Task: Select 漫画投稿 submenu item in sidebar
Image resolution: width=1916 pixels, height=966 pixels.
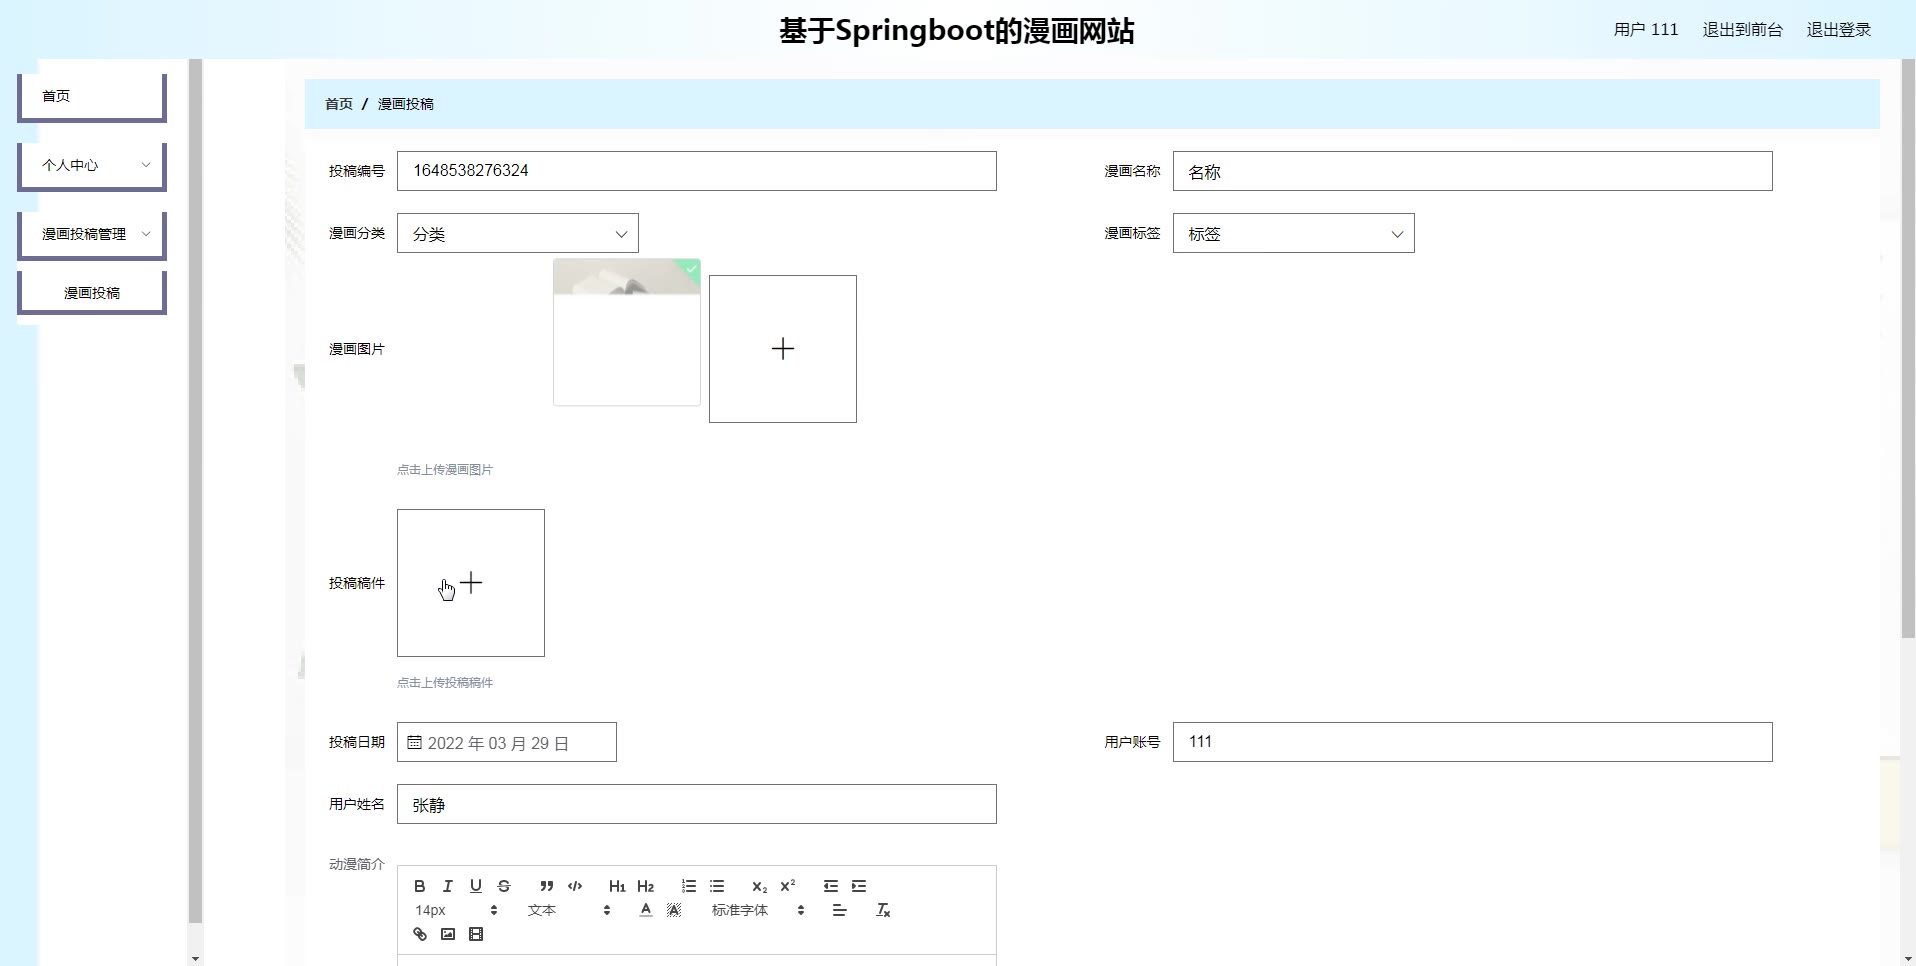Action: (92, 293)
